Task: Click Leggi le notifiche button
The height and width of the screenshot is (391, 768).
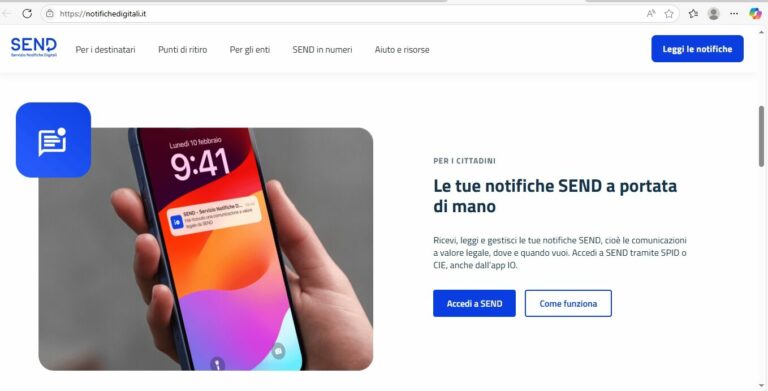Action: (697, 49)
